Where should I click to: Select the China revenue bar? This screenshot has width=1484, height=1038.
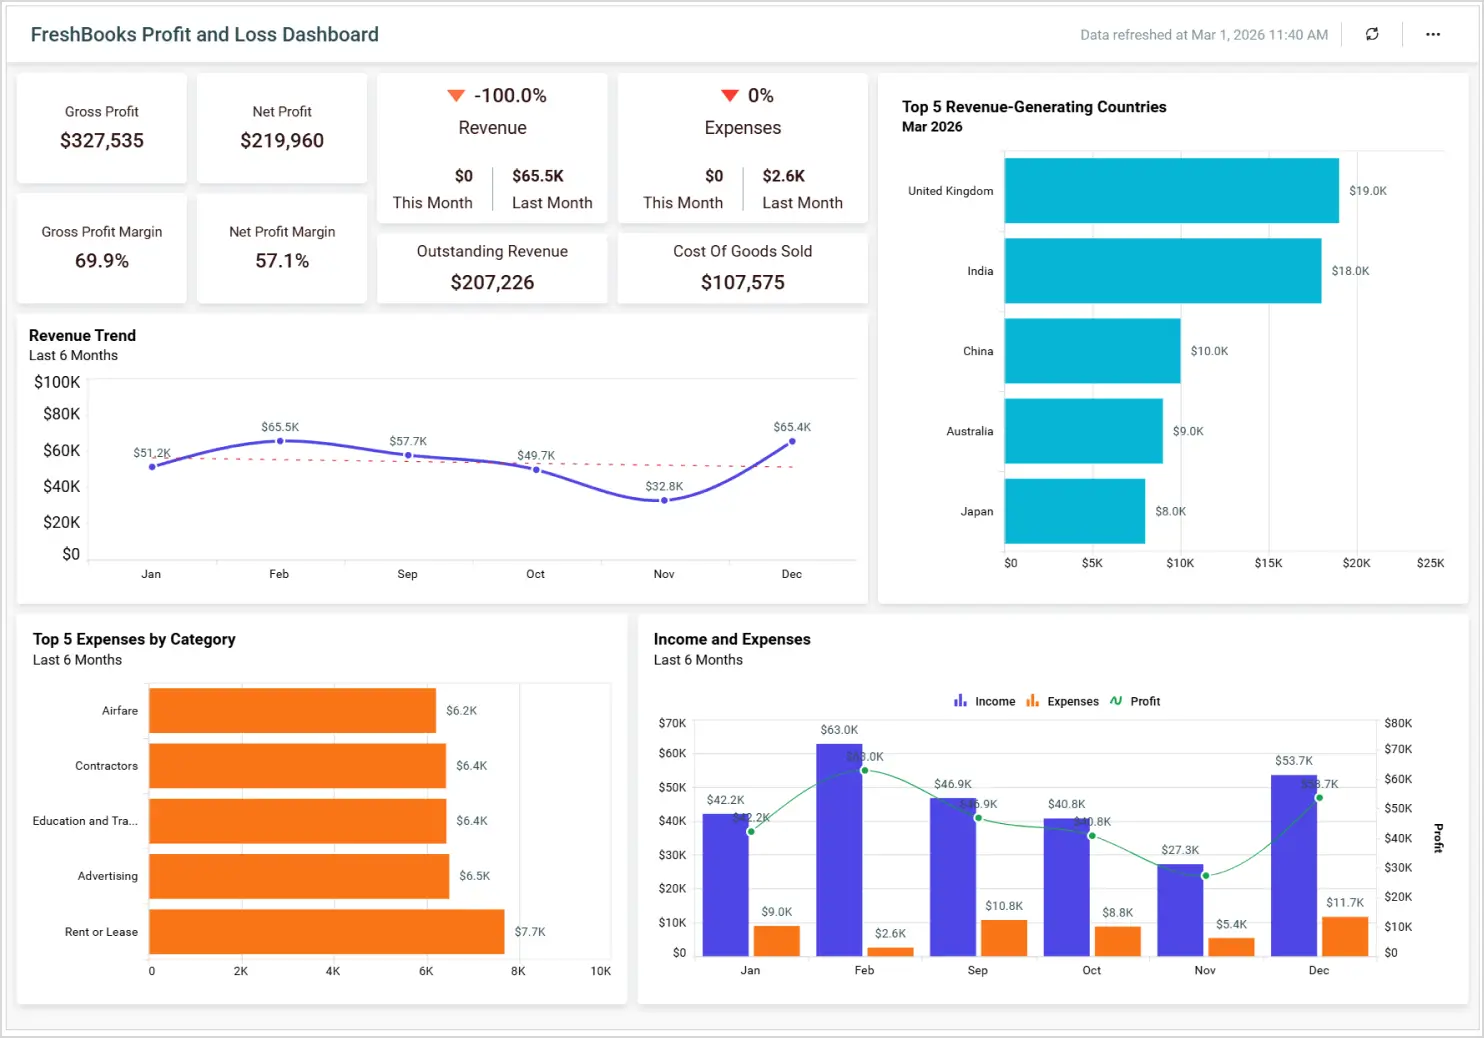[x=1093, y=351]
